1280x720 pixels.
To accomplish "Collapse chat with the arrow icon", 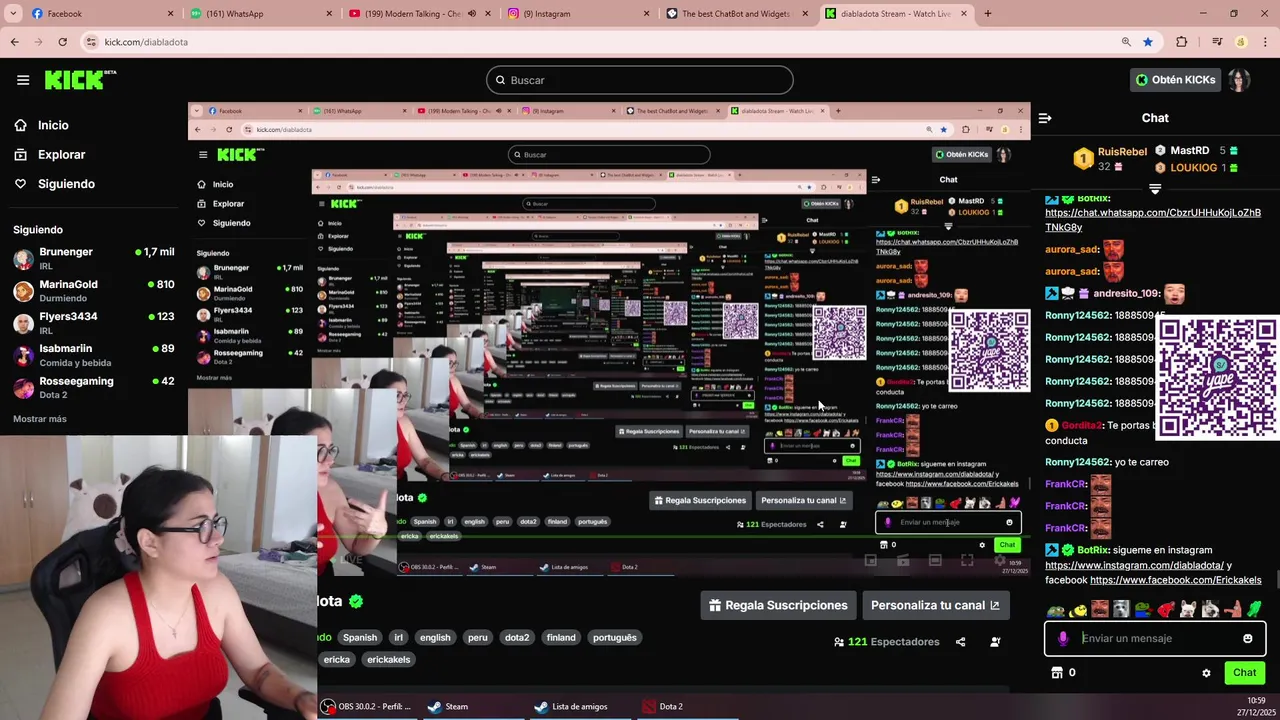I will tap(1045, 118).
